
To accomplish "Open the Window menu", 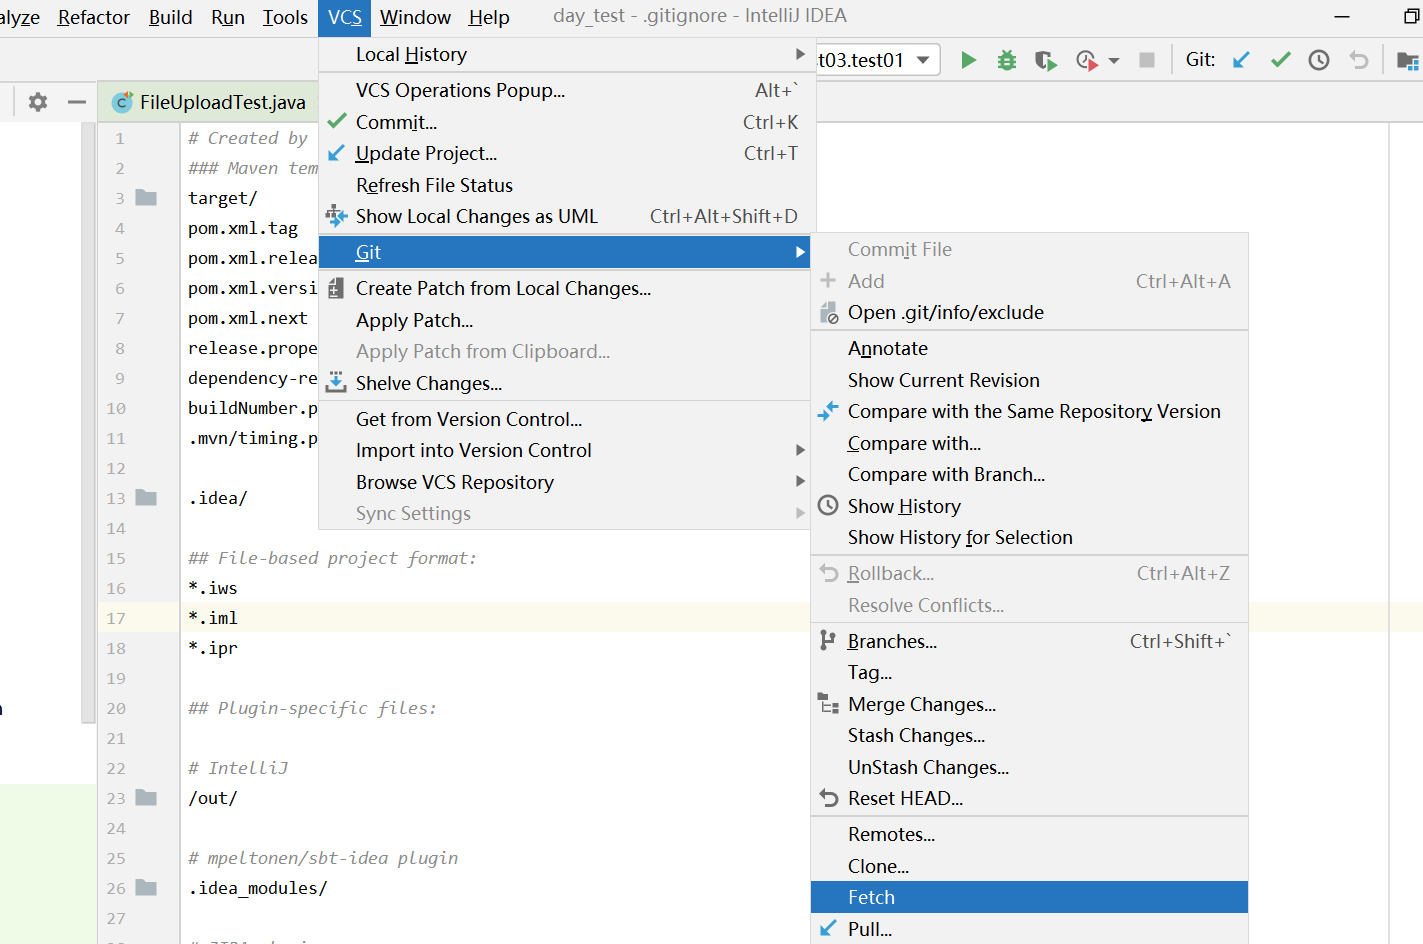I will [415, 17].
